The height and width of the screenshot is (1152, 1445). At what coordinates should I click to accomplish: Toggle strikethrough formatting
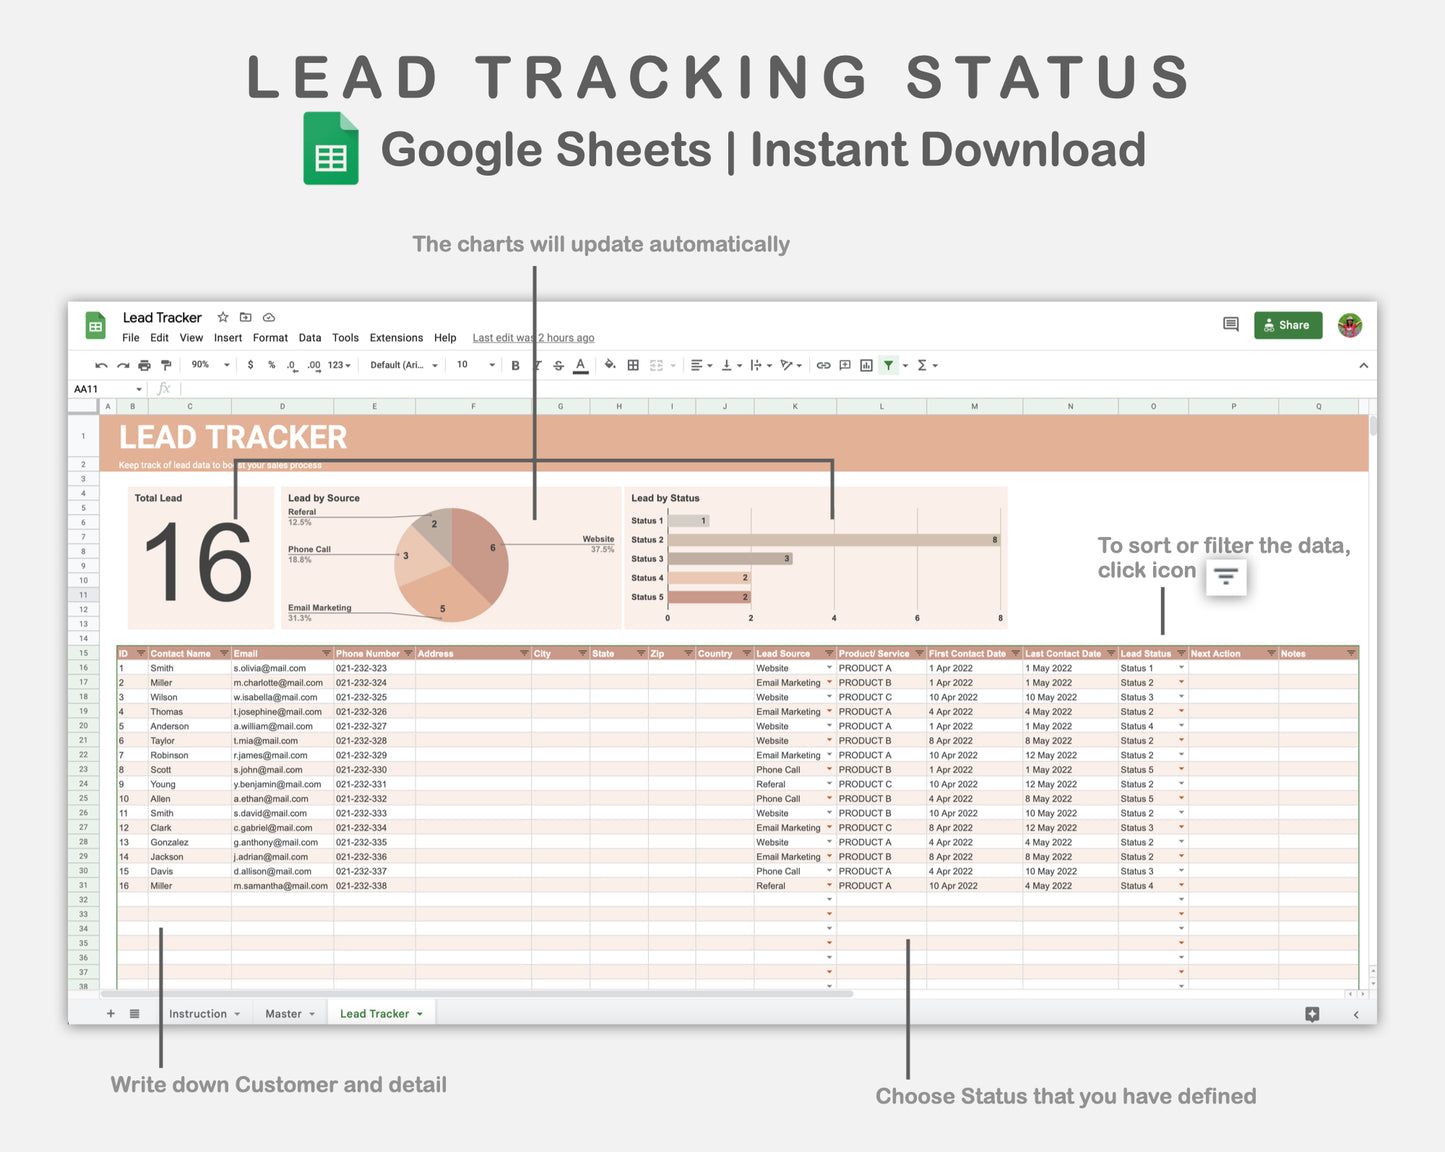tap(557, 365)
